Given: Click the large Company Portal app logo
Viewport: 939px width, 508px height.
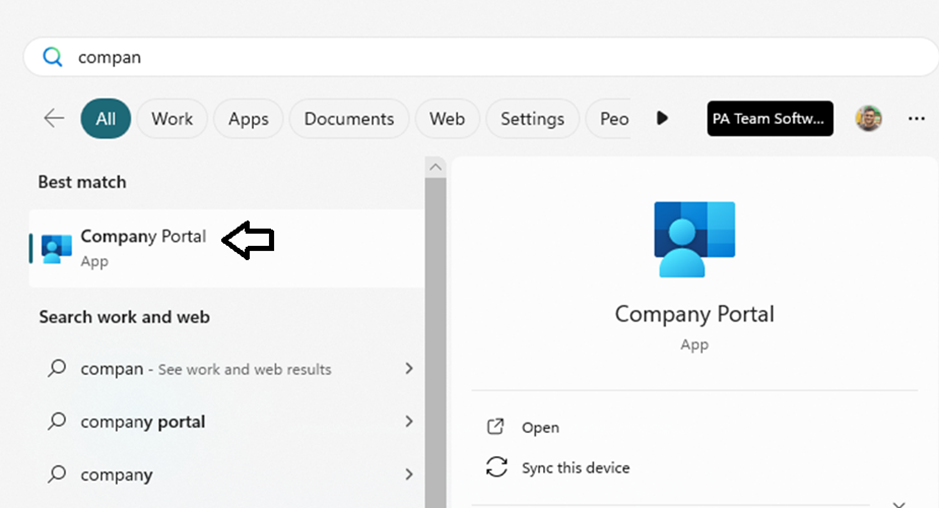Looking at the screenshot, I should tap(694, 238).
